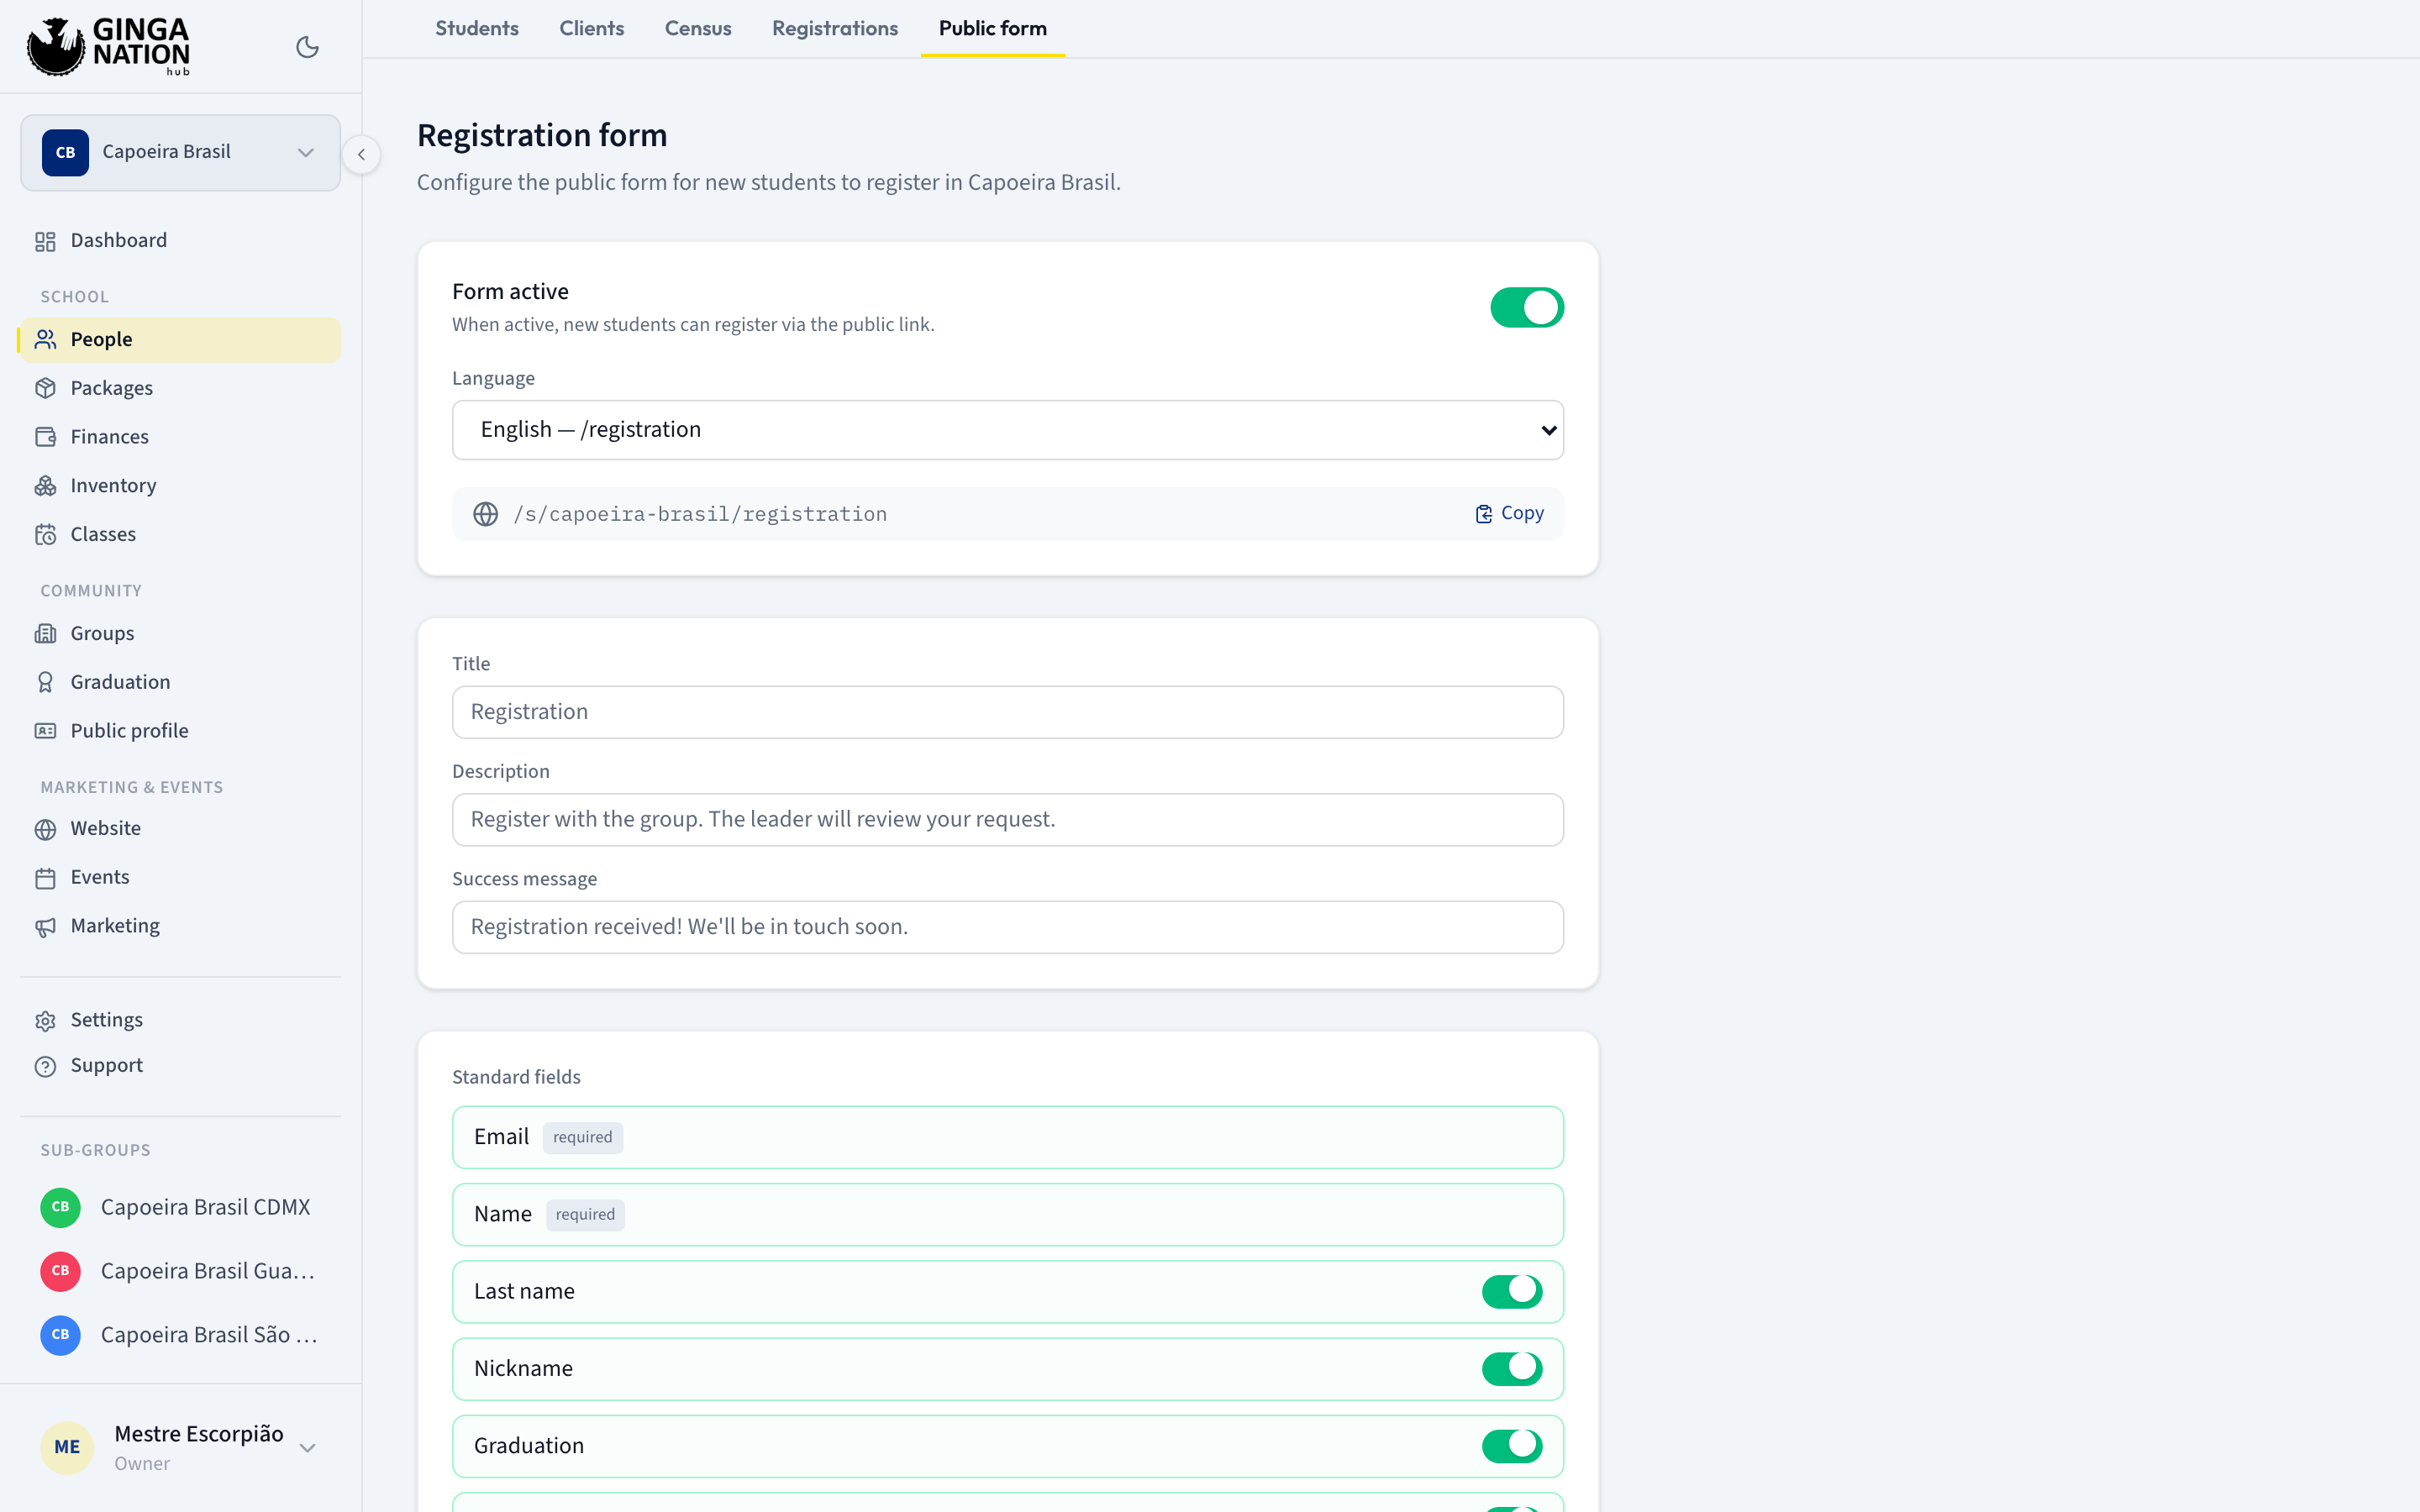Click the ME user avatar
The width and height of the screenshot is (2420, 1512).
[x=67, y=1447]
